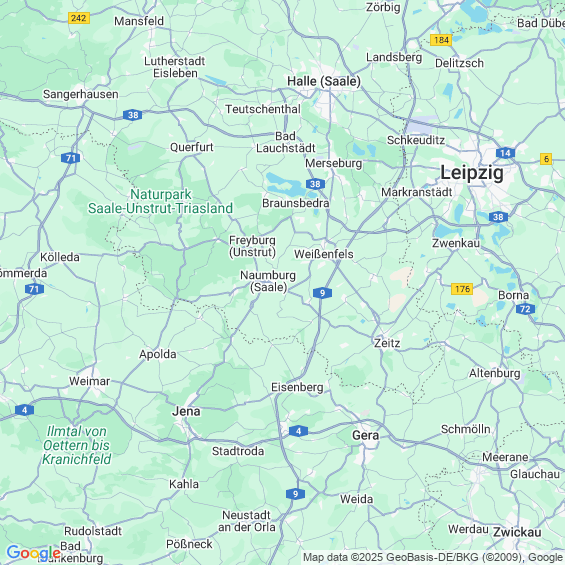Click the A38 highway shield near Sangerhausen
The image size is (565, 565).
coord(133,115)
